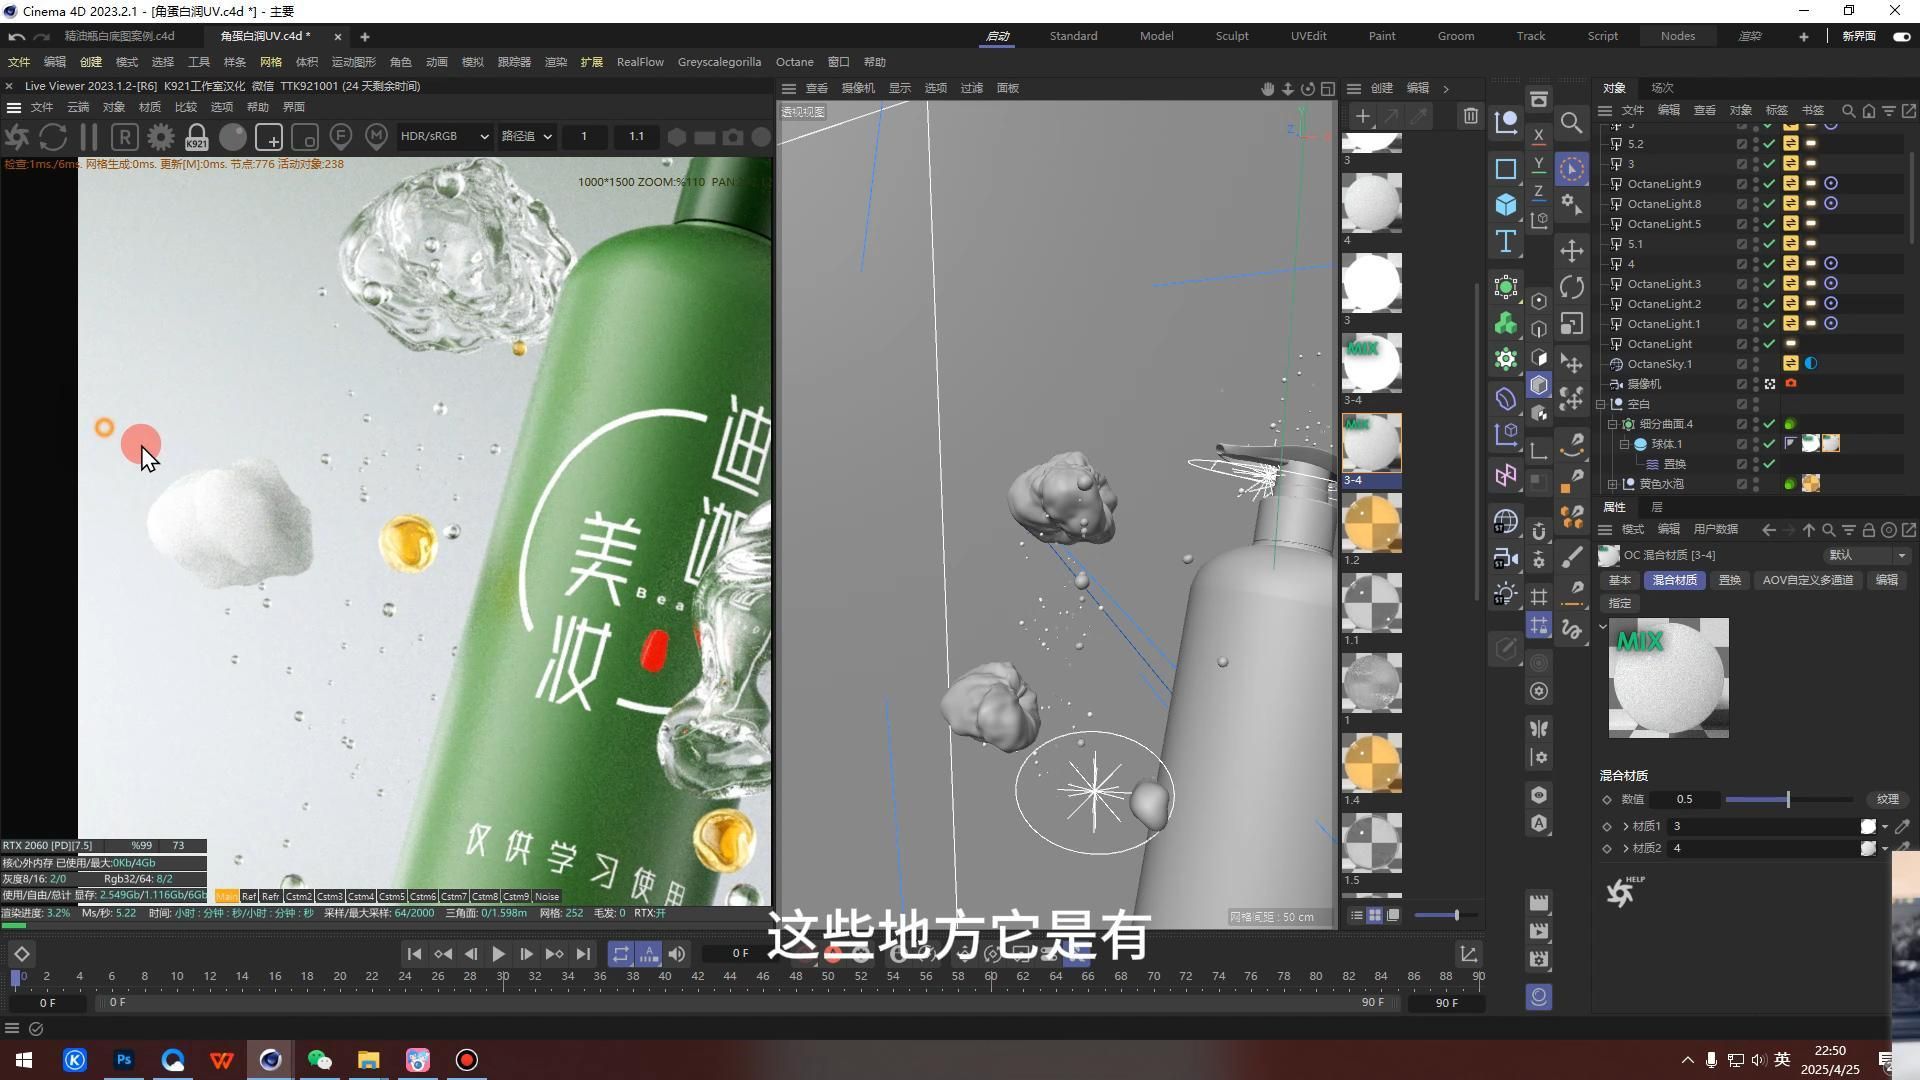Screen dimensions: 1920x1080
Task: Toggle timeline loop playback button
Action: 620,954
